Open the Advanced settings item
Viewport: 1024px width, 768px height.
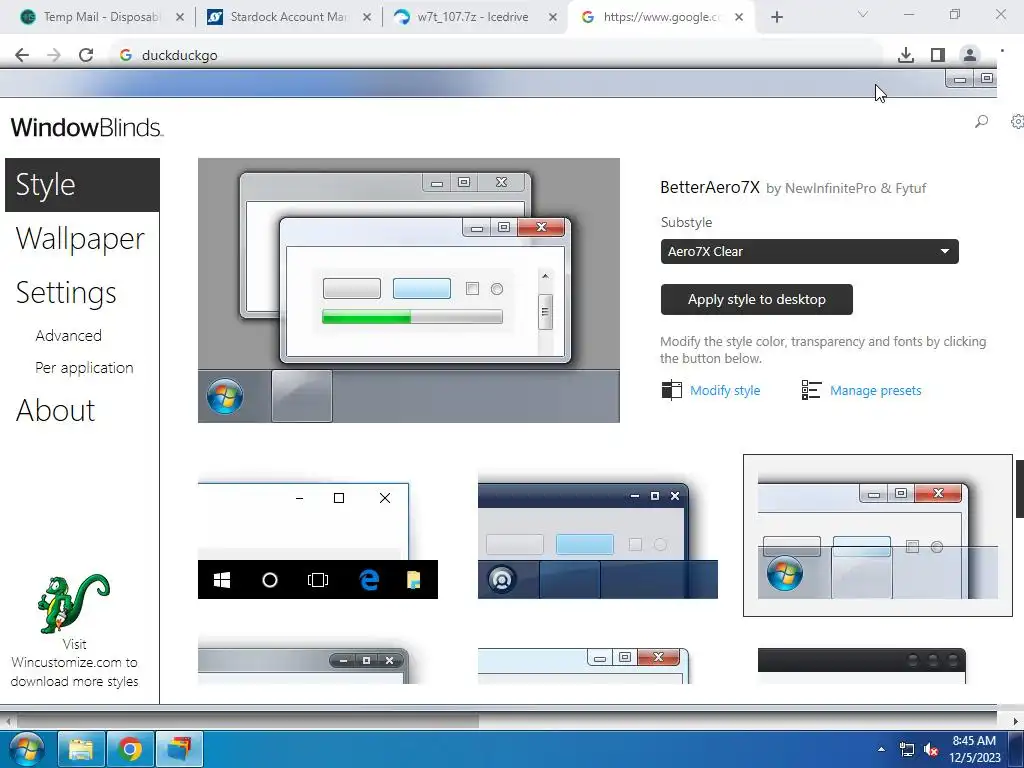point(69,336)
